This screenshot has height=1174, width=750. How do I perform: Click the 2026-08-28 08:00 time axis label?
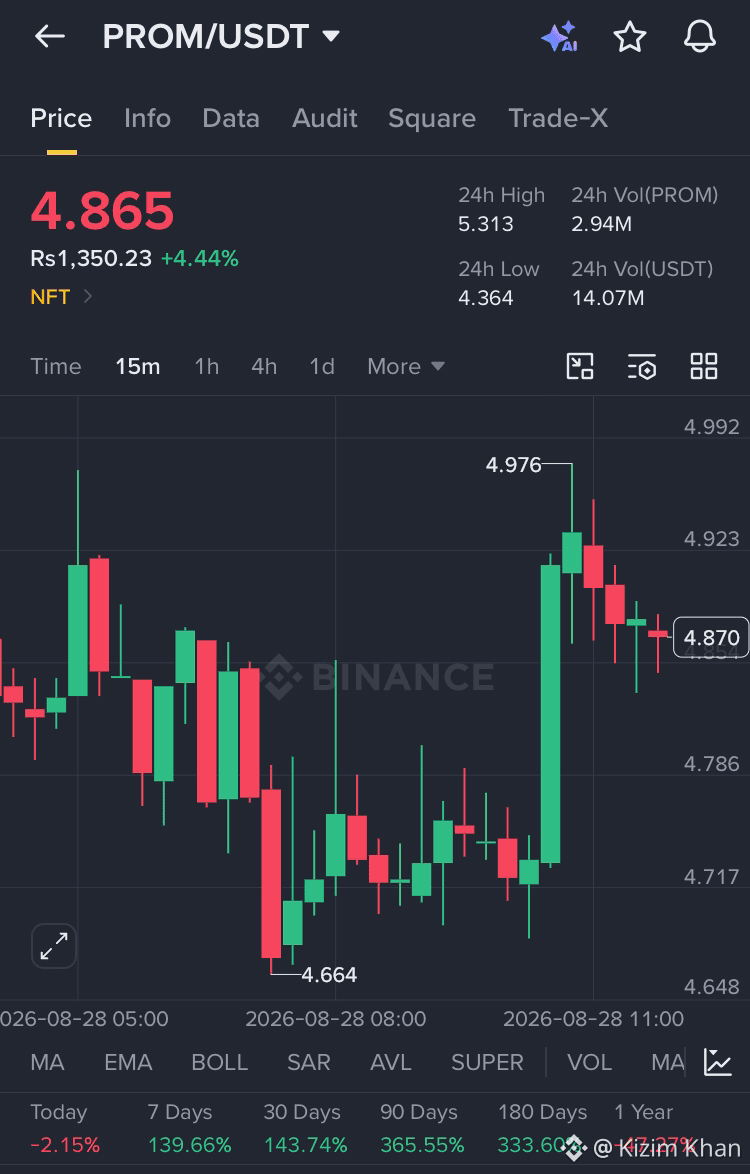pos(335,1018)
